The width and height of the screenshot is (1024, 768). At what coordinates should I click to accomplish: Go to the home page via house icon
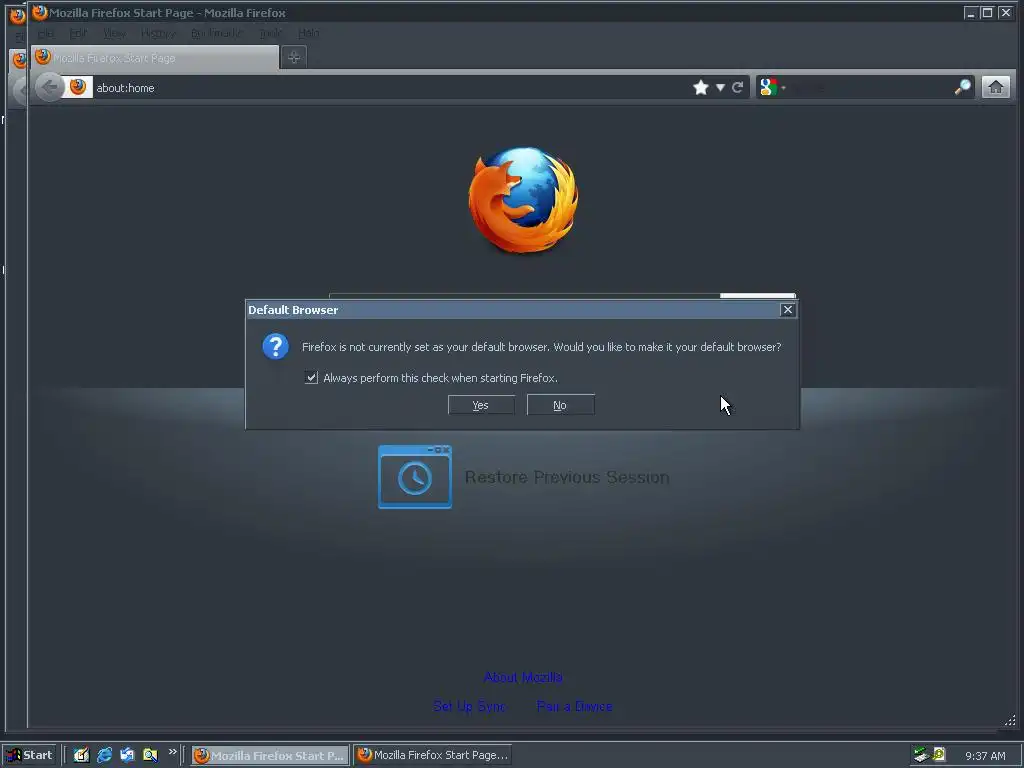[995, 87]
